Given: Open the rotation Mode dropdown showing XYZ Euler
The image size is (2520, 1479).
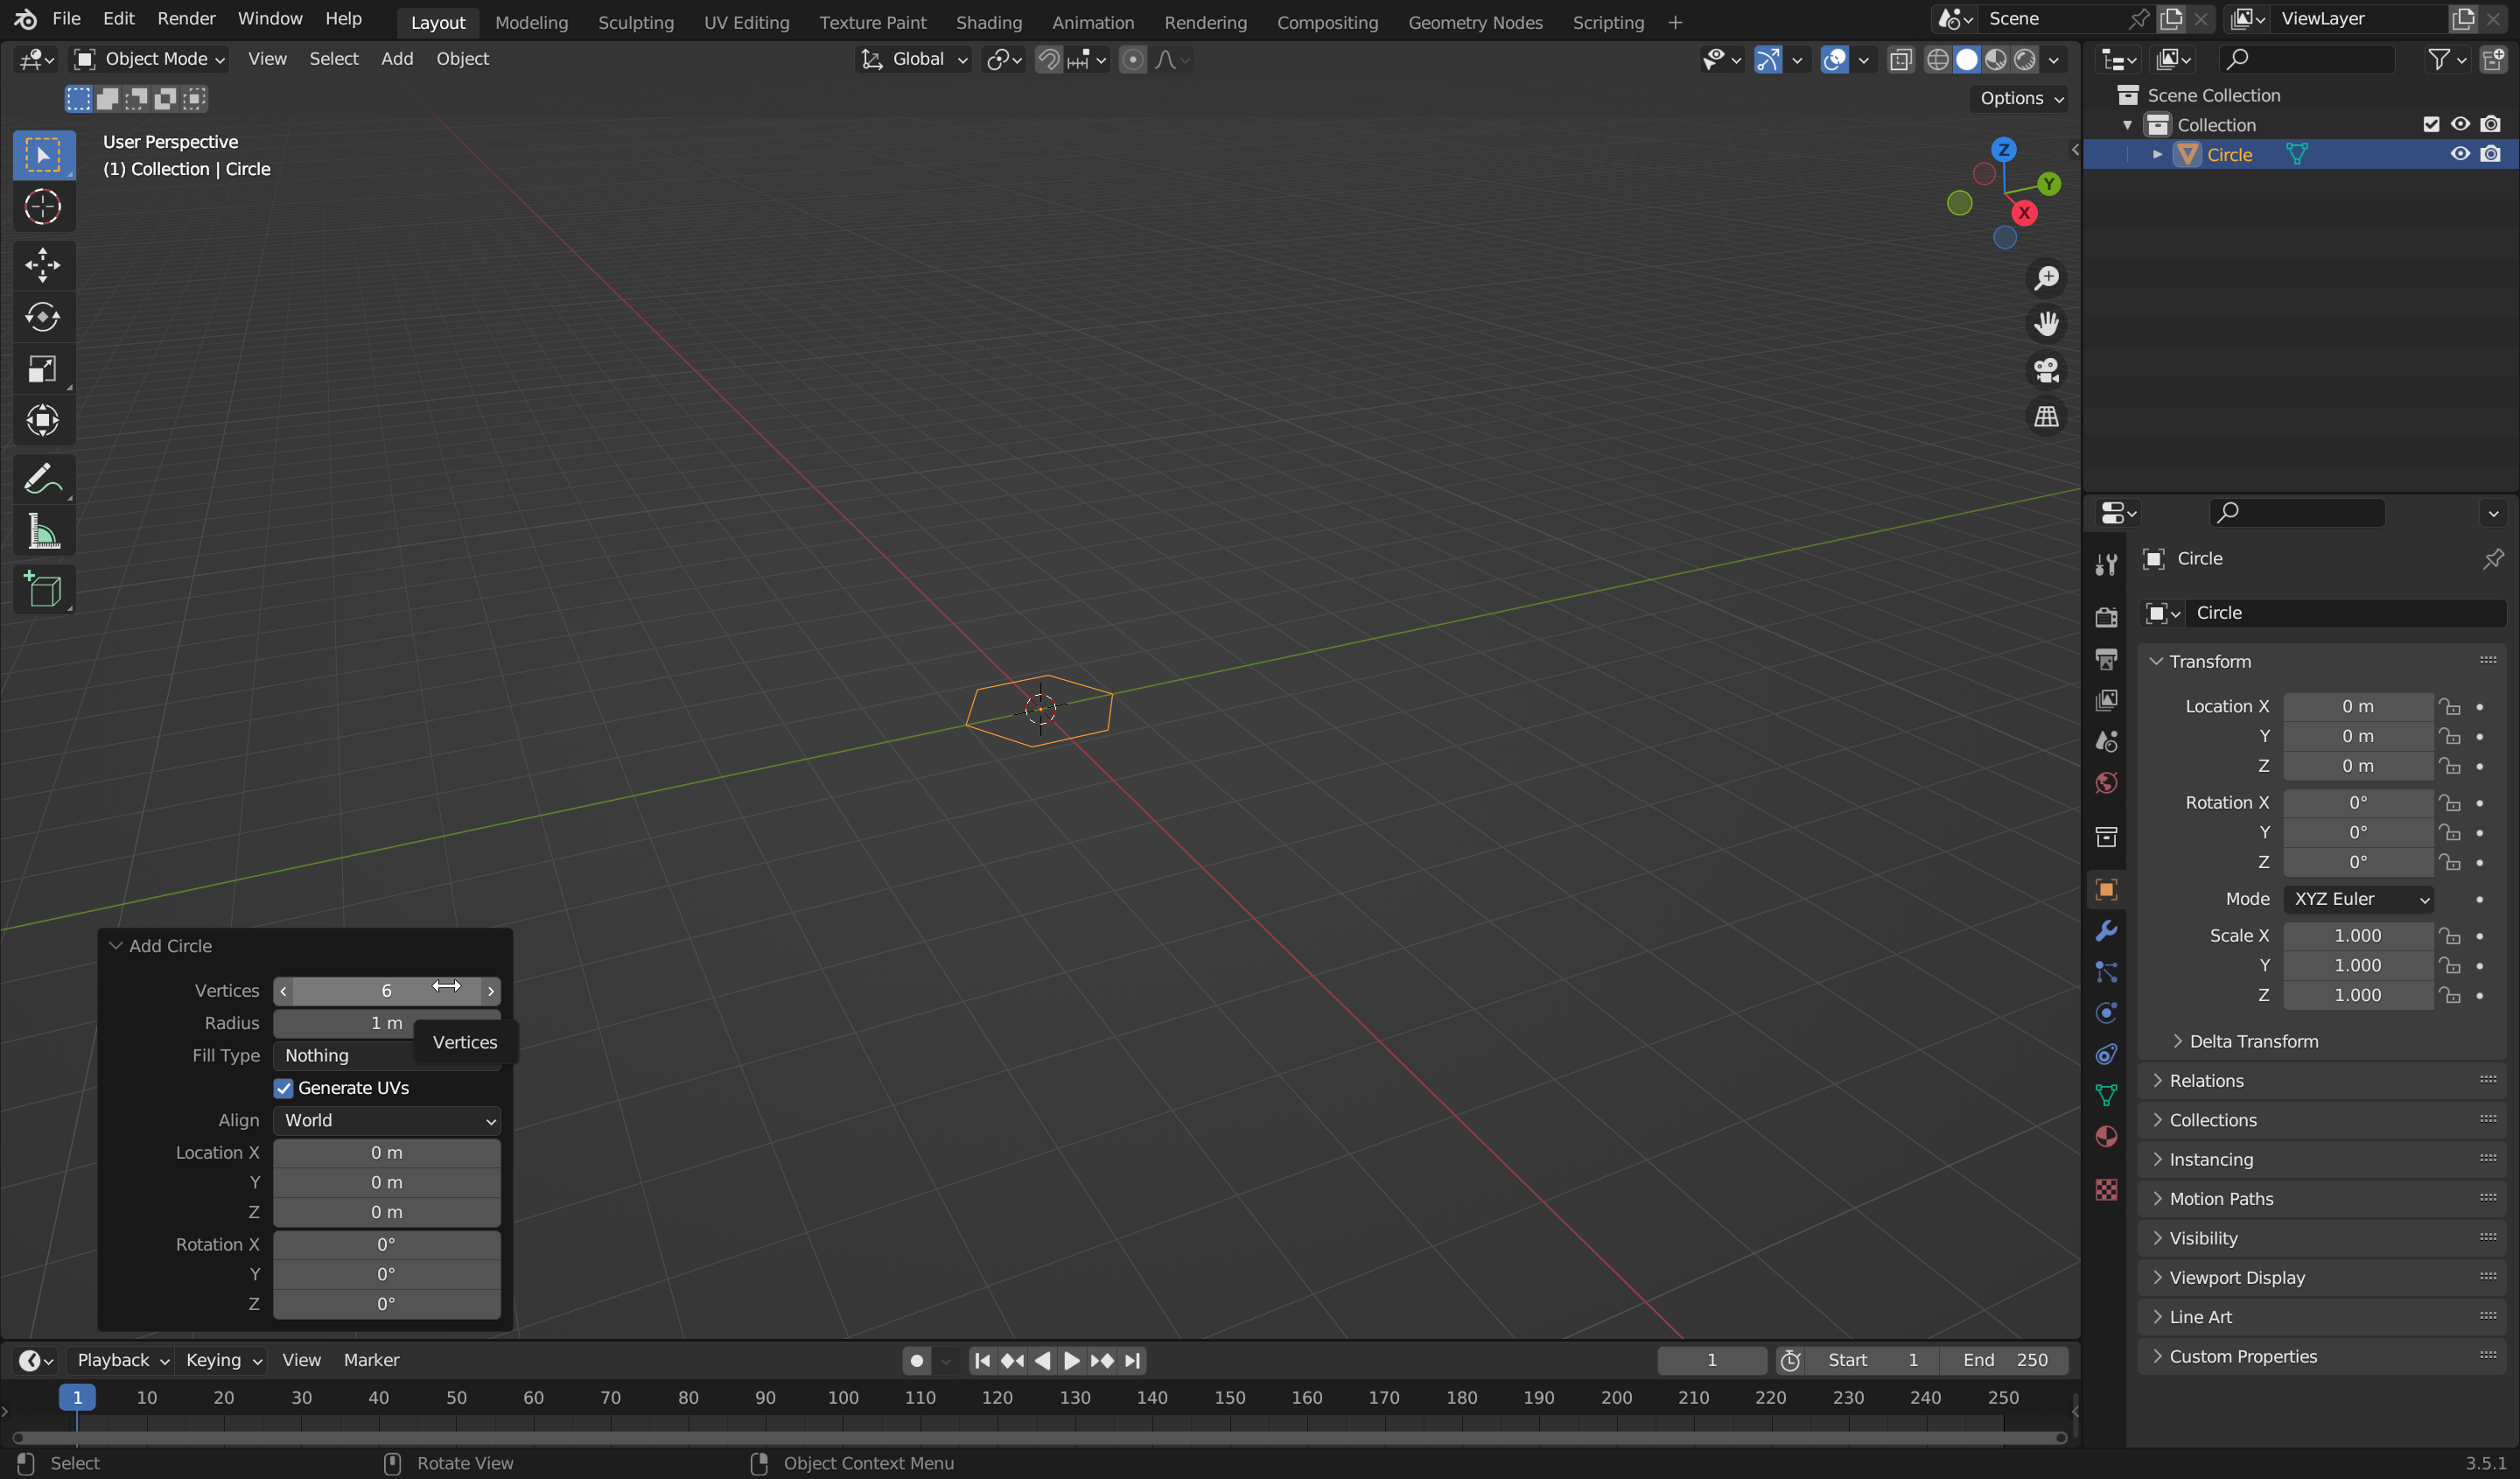Looking at the screenshot, I should click(2357, 899).
